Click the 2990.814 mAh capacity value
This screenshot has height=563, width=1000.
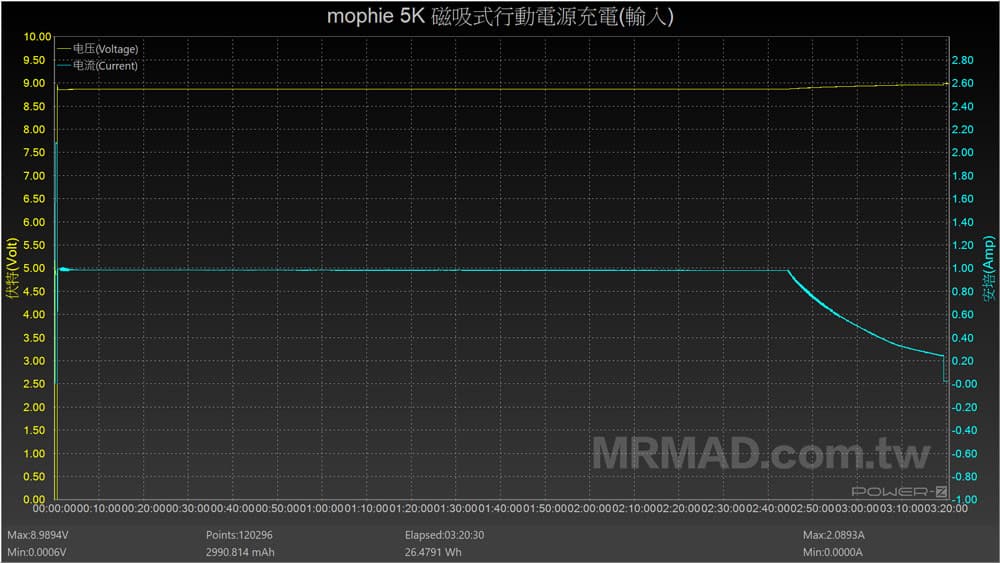pos(240,552)
